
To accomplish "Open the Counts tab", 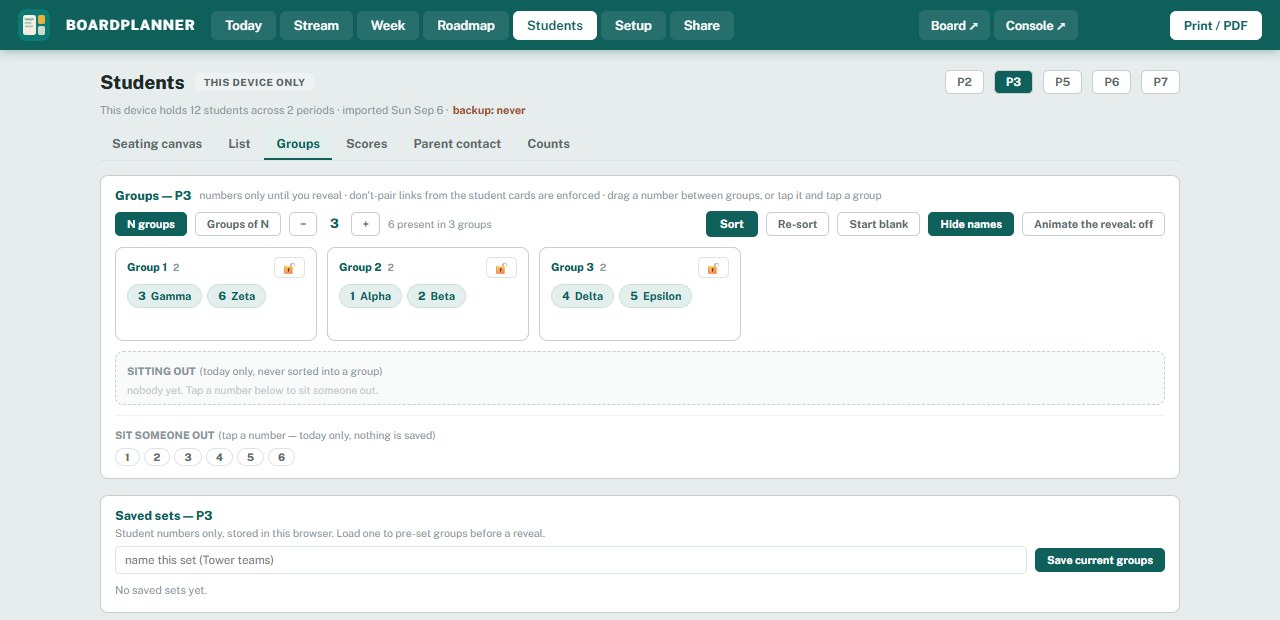I will click(549, 144).
